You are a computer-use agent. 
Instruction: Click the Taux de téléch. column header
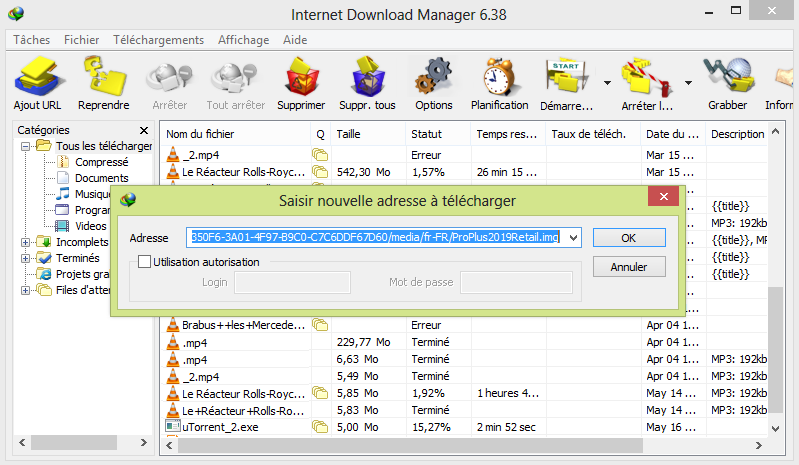[x=594, y=134]
